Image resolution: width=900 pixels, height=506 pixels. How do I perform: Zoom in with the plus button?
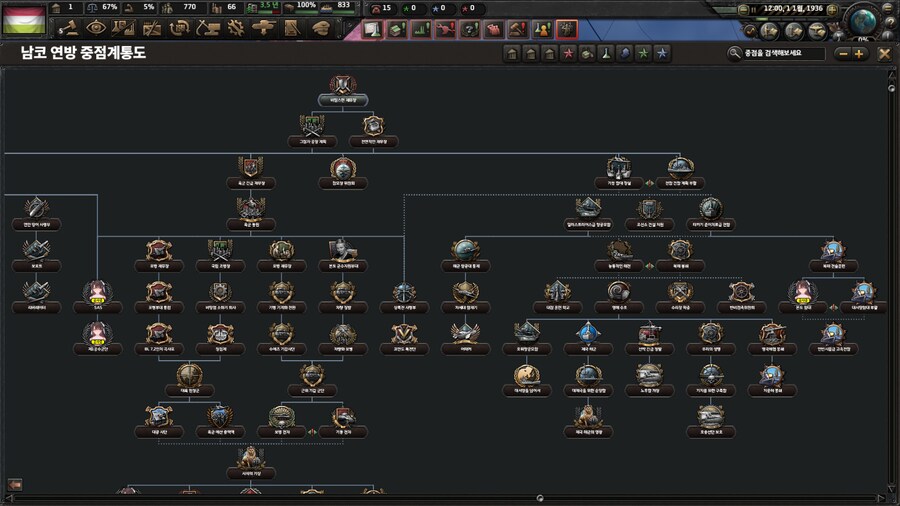[859, 53]
